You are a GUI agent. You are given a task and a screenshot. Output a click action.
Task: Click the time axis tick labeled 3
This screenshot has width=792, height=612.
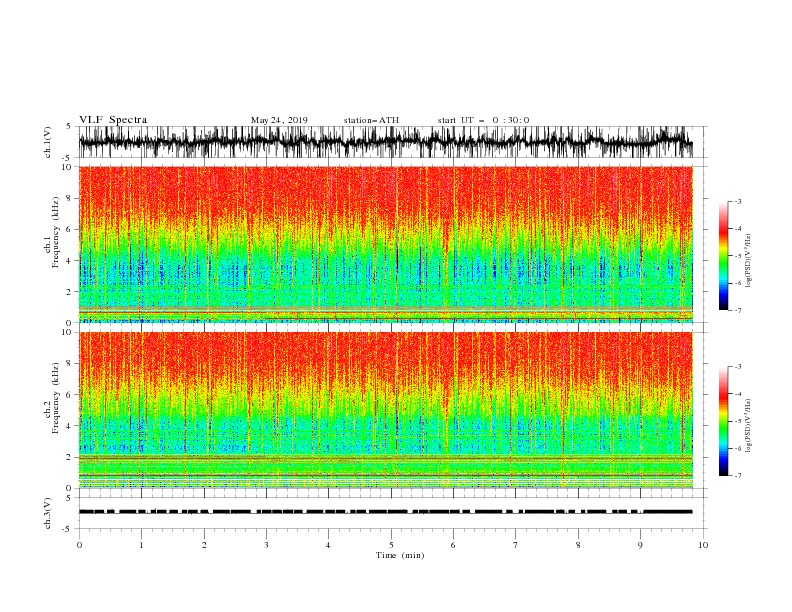coord(266,545)
